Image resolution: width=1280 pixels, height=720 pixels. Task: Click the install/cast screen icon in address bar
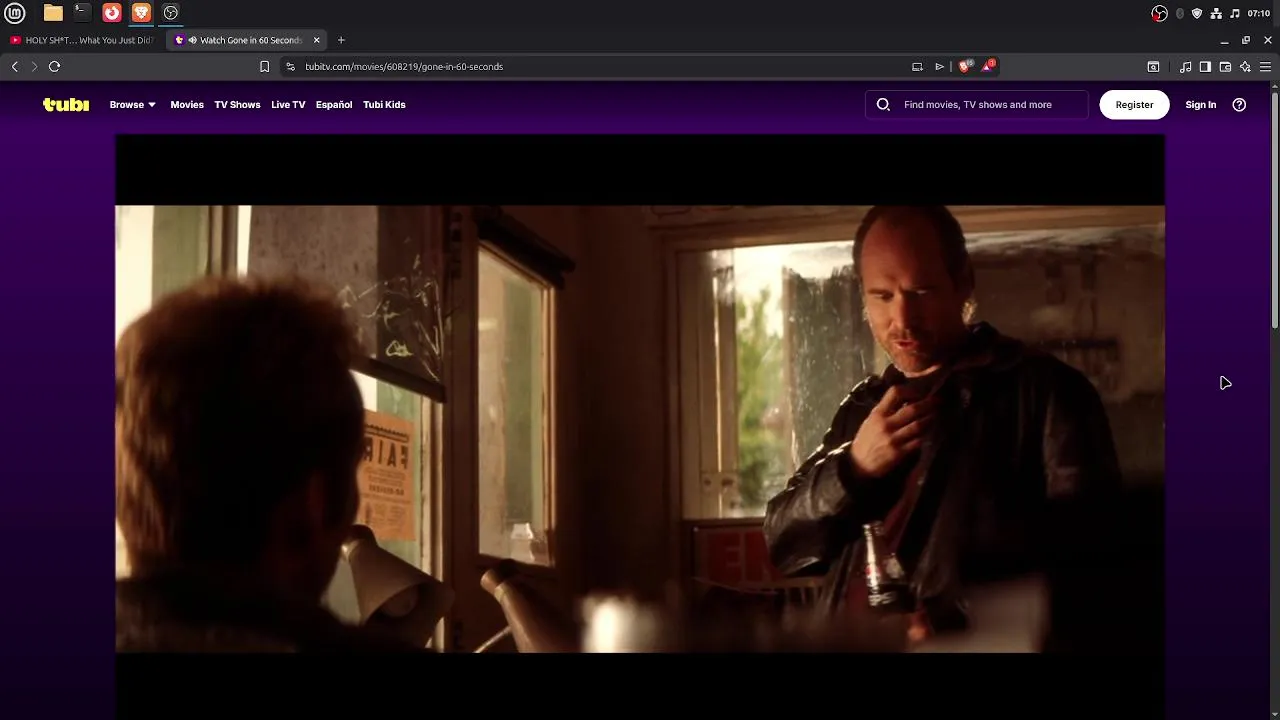point(917,66)
